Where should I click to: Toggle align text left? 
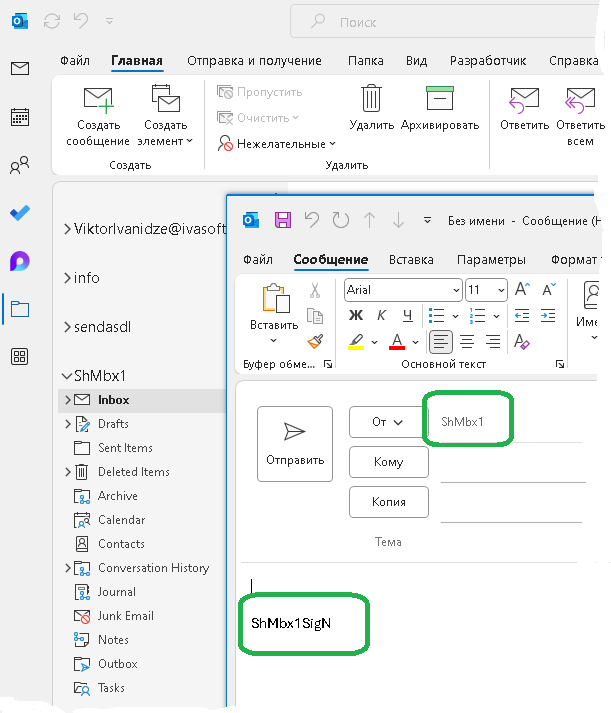pyautogui.click(x=440, y=341)
